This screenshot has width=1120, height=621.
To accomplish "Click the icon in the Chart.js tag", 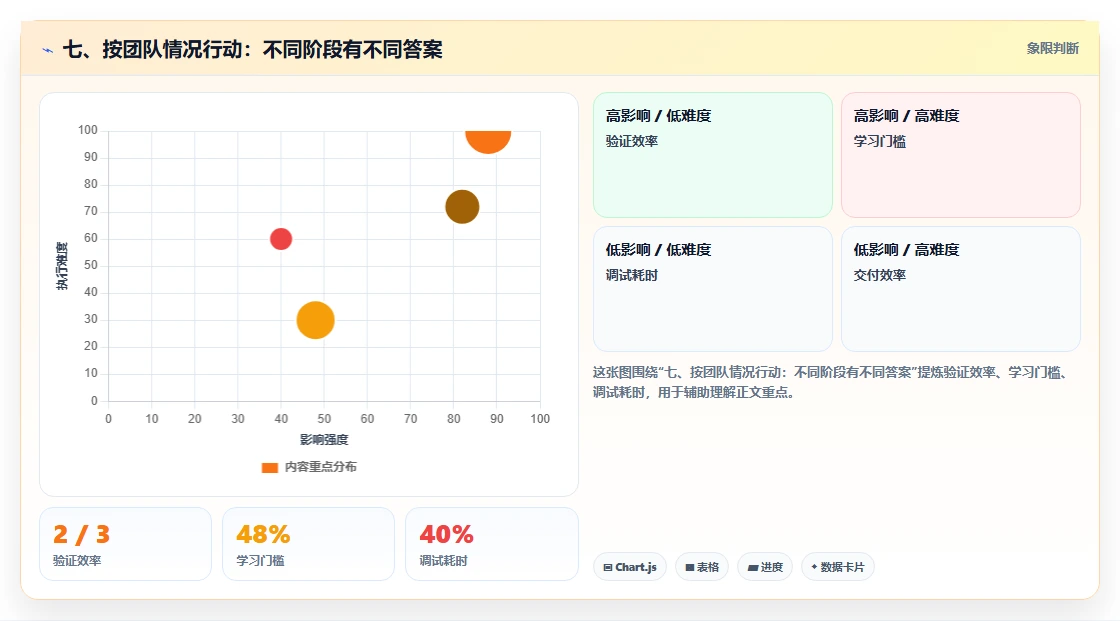I will pyautogui.click(x=608, y=567).
